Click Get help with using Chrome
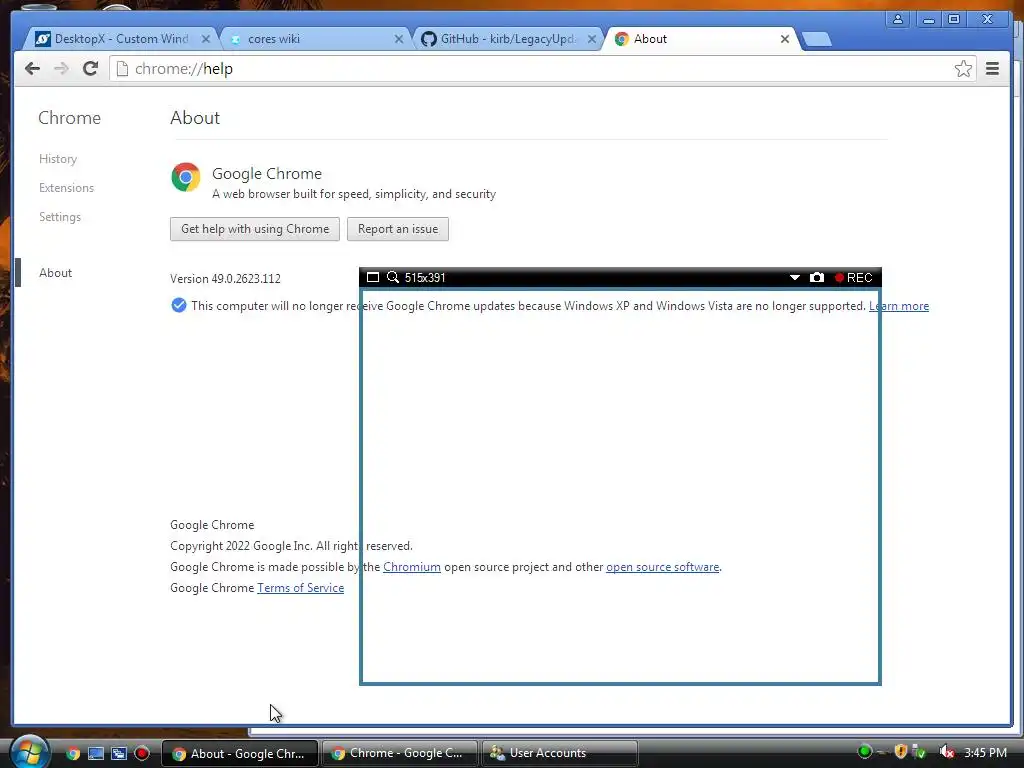Screen dimensions: 1024x768 click(255, 229)
